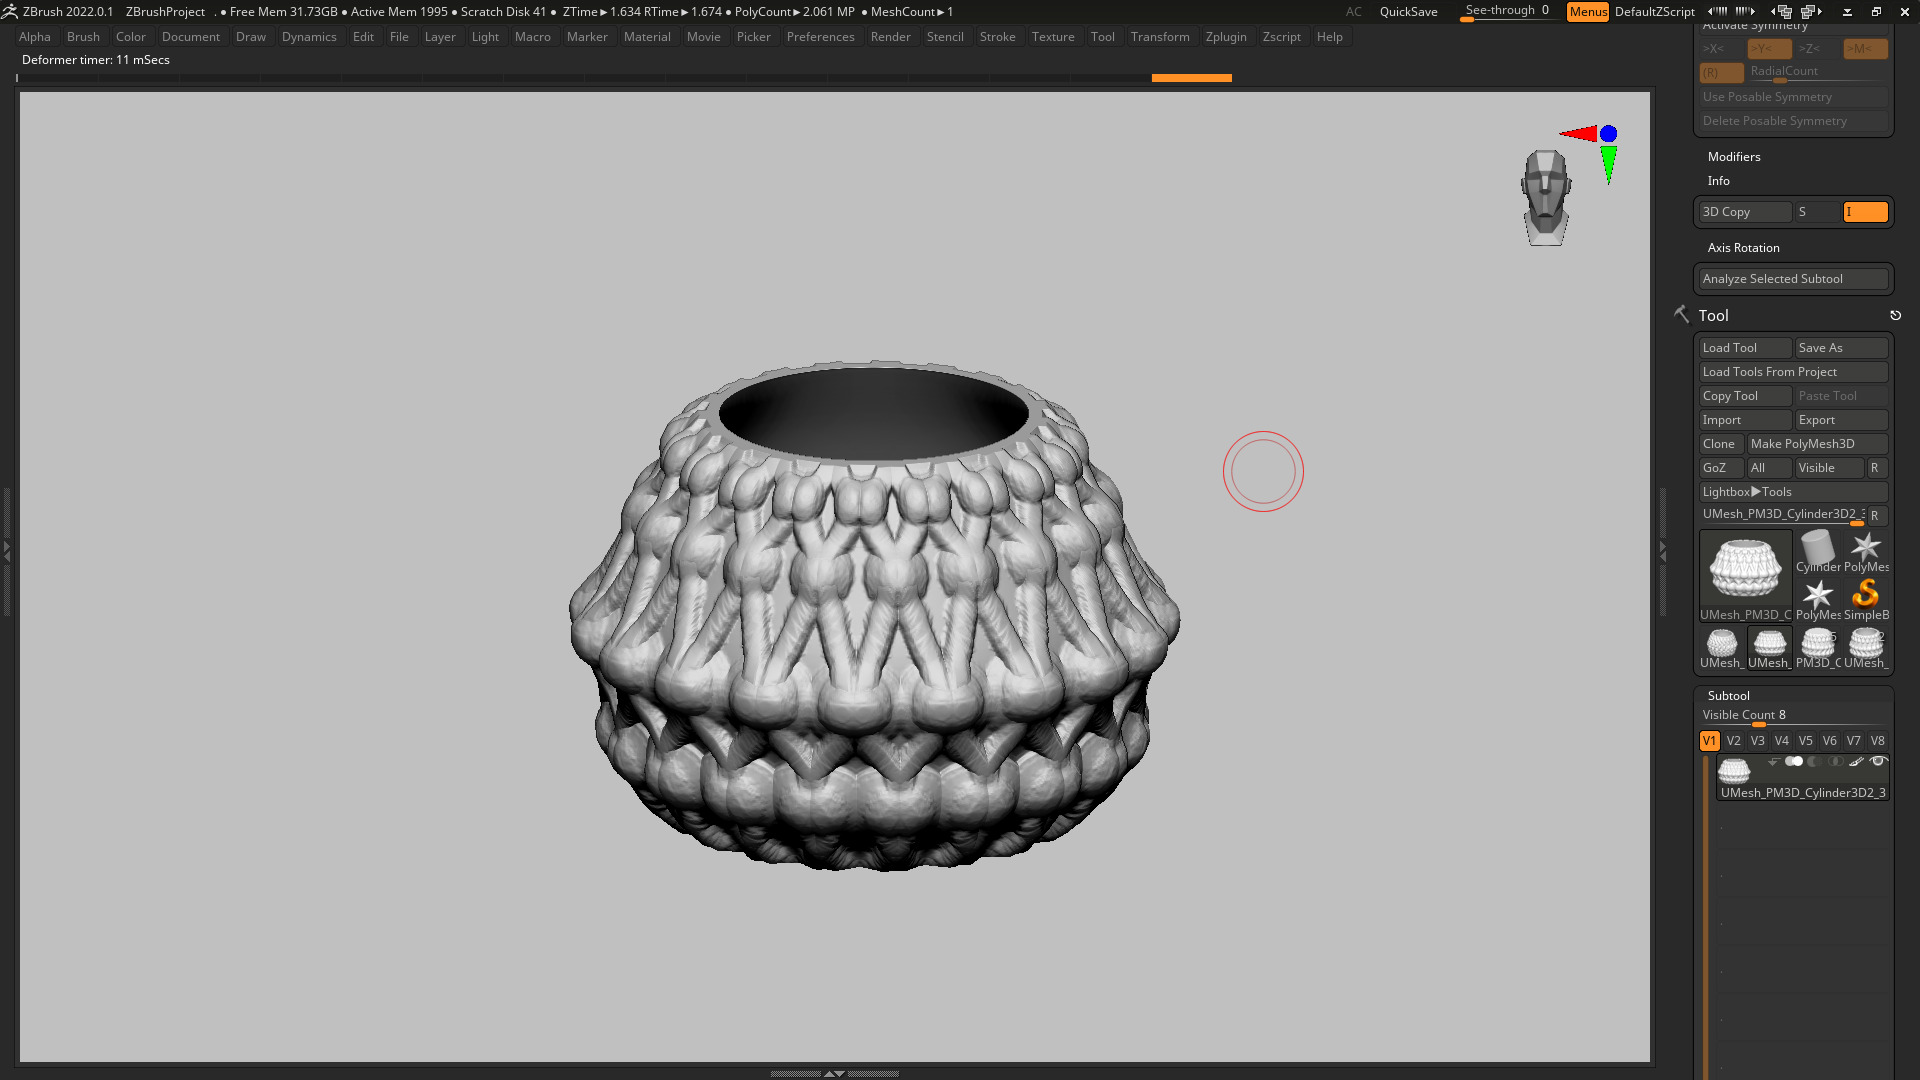This screenshot has height=1080, width=1920.
Task: Click subtool arrow-down list start icon
Action: click(1773, 762)
